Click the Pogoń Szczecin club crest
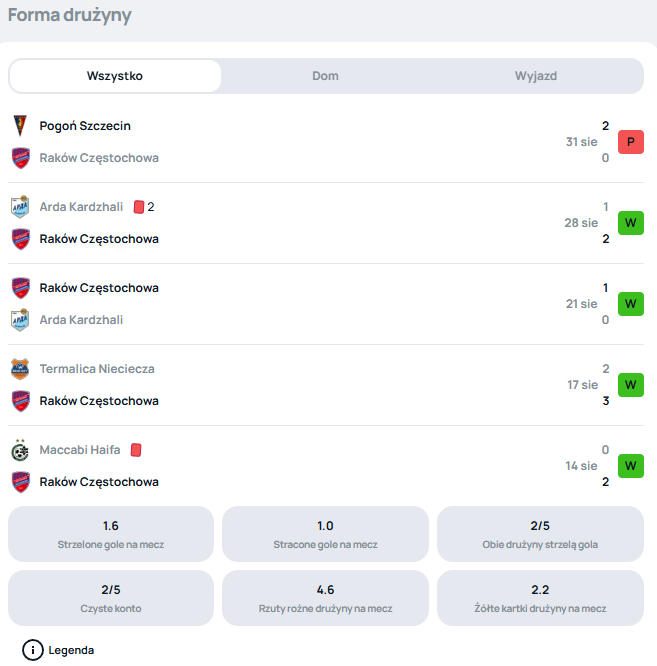The width and height of the screenshot is (657, 666). click(20, 126)
